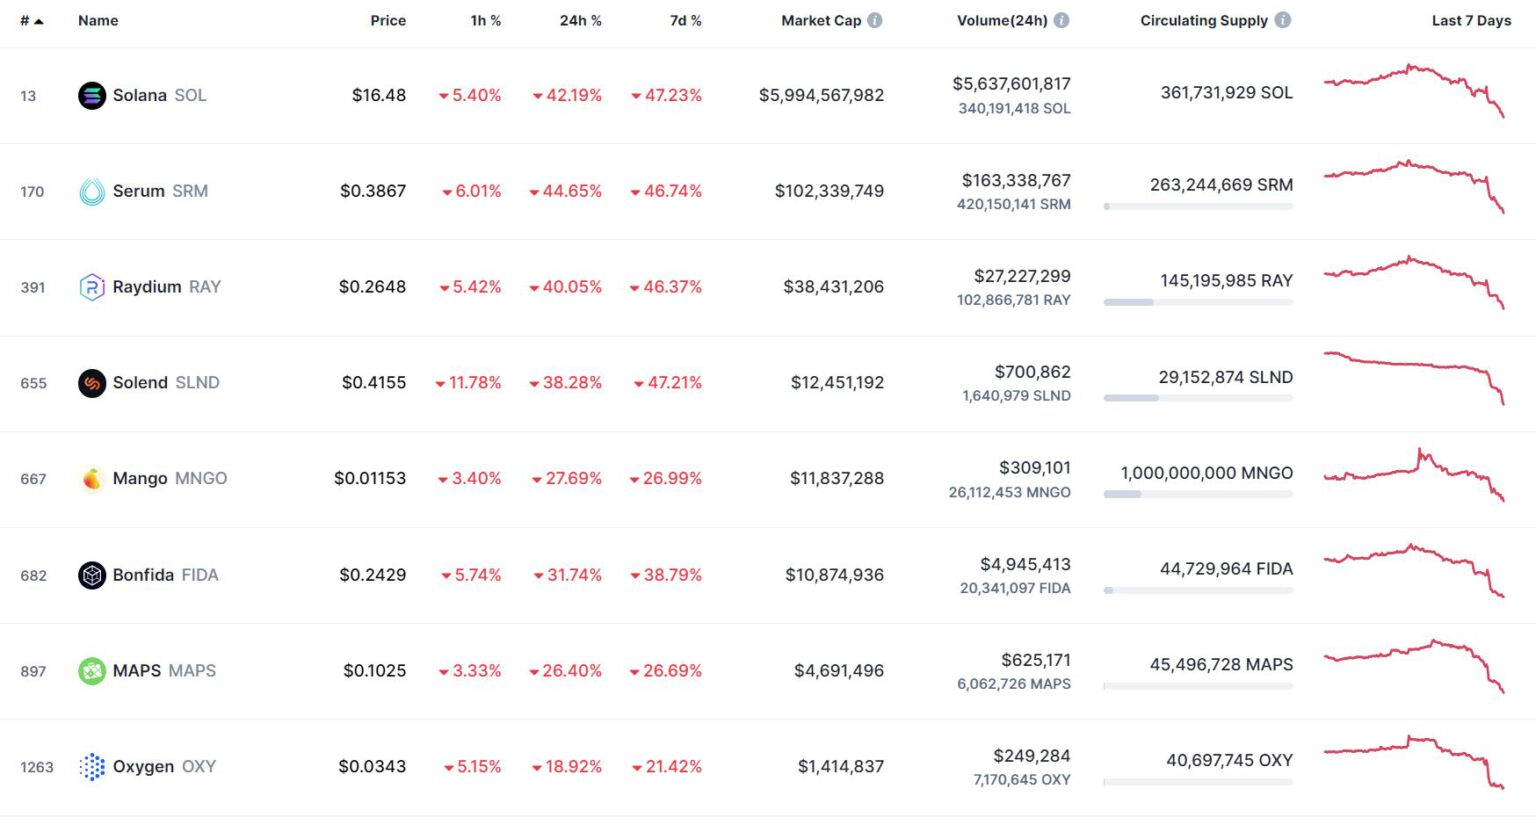Click the Mango fruit logo icon

(x=92, y=479)
